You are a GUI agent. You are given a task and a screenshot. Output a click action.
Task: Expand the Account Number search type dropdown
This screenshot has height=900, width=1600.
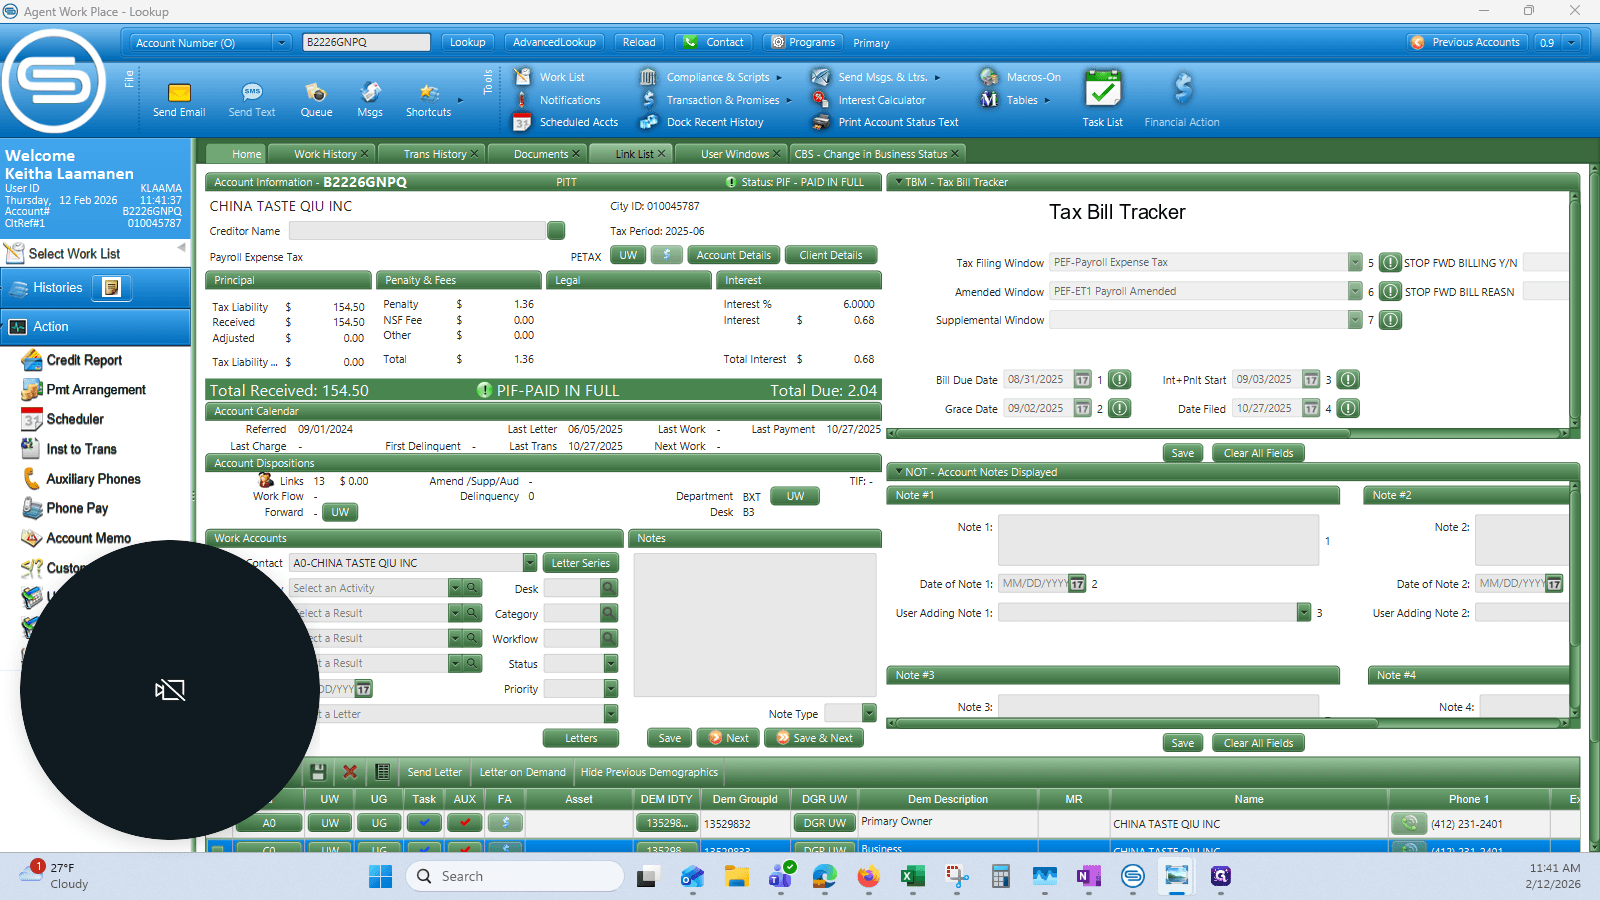282,43
